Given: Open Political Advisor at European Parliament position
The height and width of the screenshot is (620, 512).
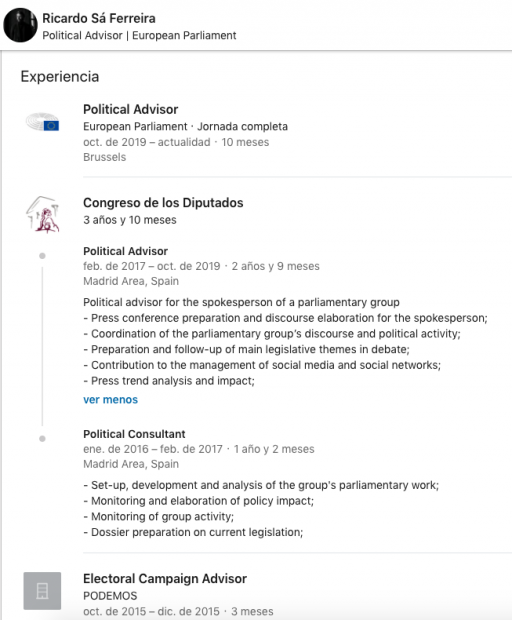Looking at the screenshot, I should click(x=130, y=109).
